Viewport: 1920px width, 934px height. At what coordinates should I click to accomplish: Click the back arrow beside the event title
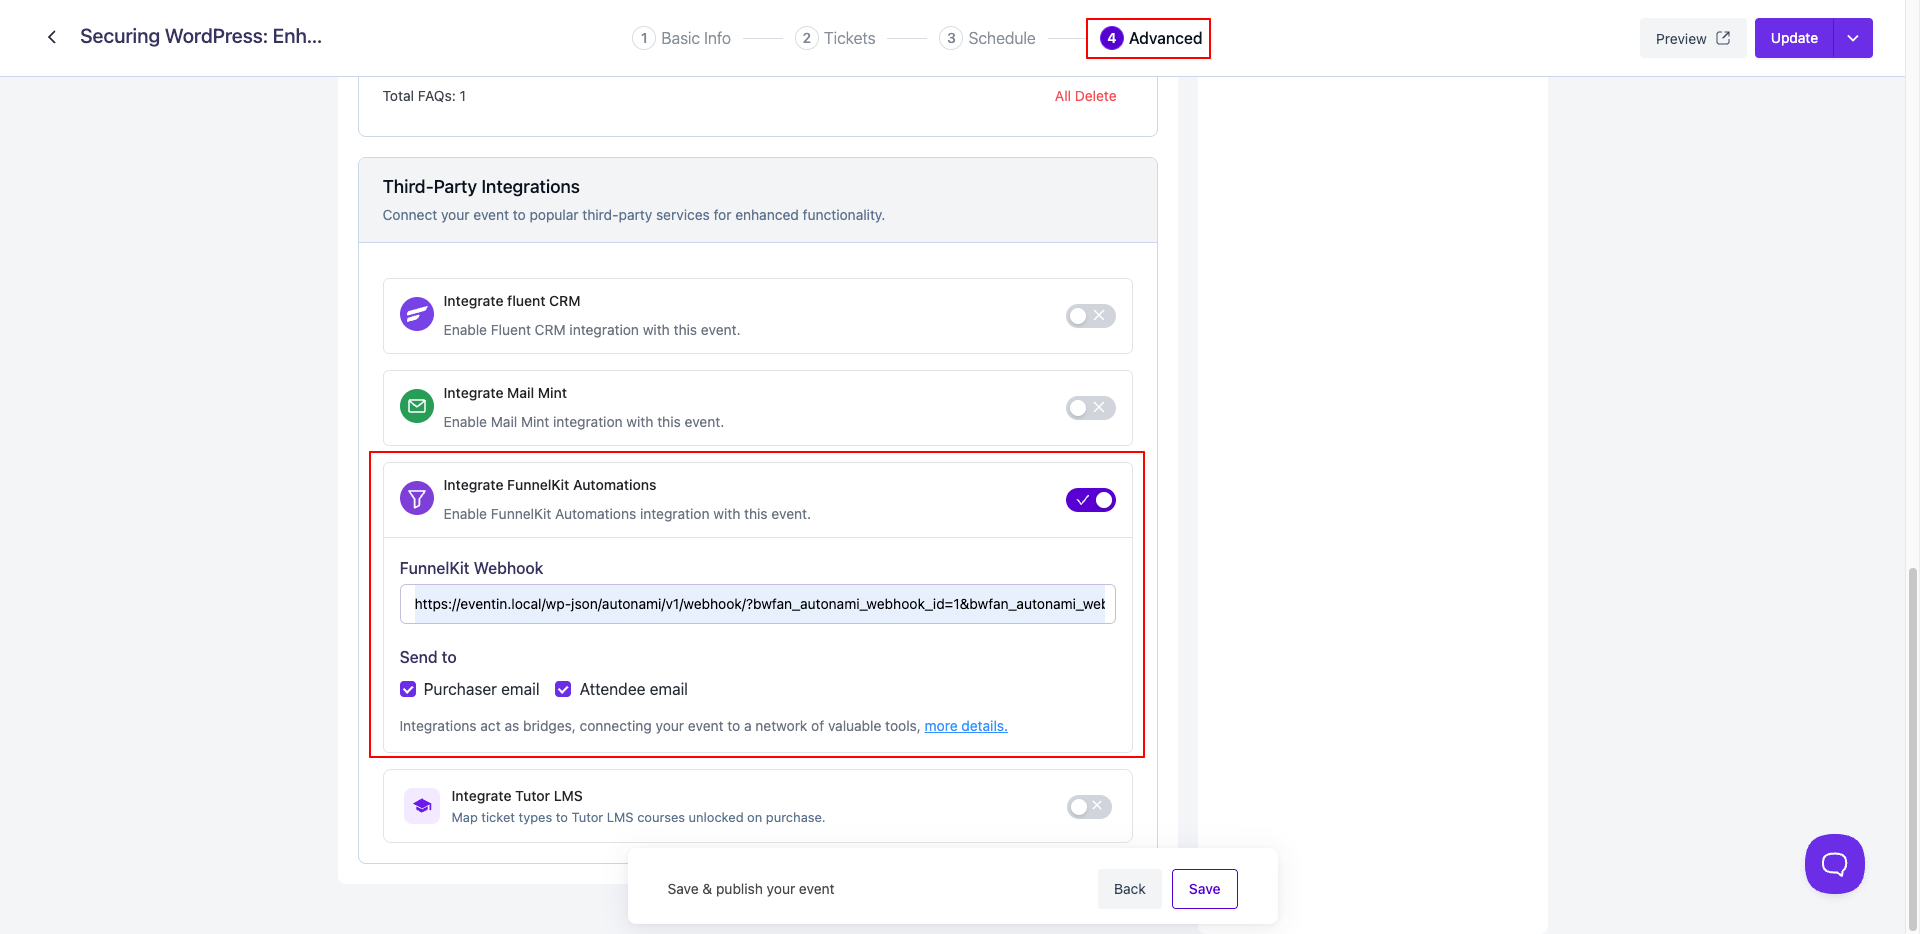click(52, 37)
